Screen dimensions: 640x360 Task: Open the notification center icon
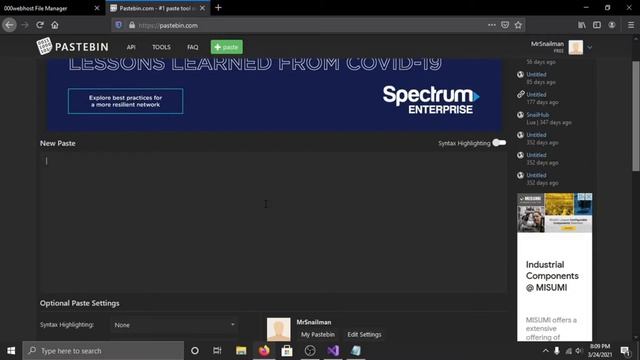625,351
